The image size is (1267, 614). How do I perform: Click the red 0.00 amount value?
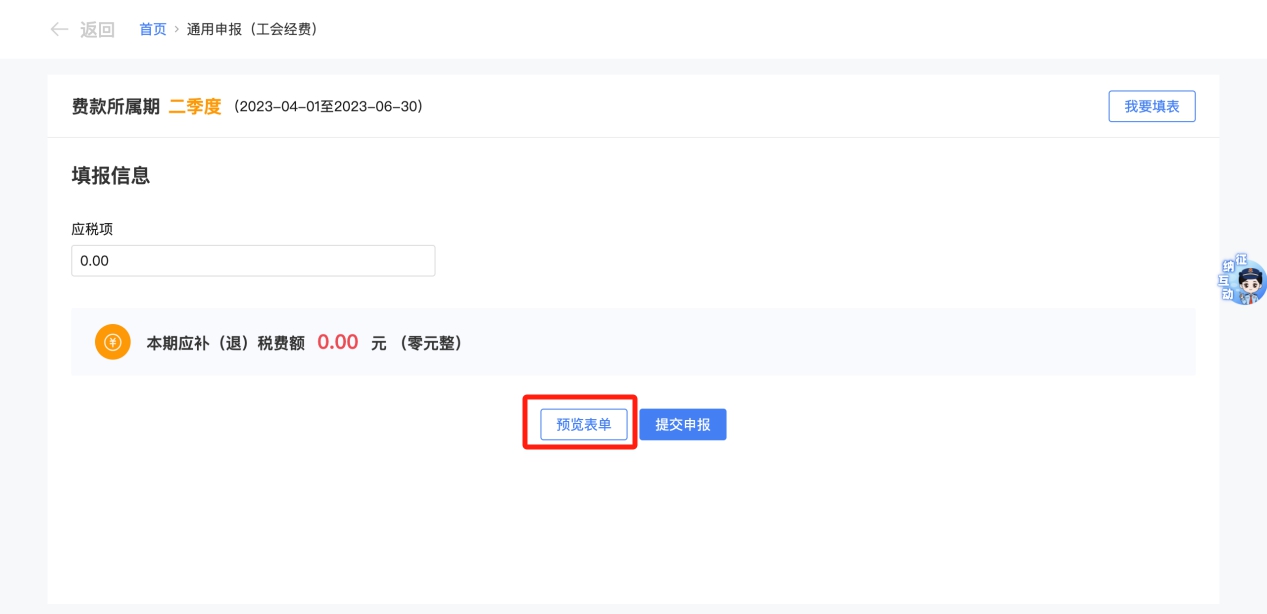click(x=338, y=342)
